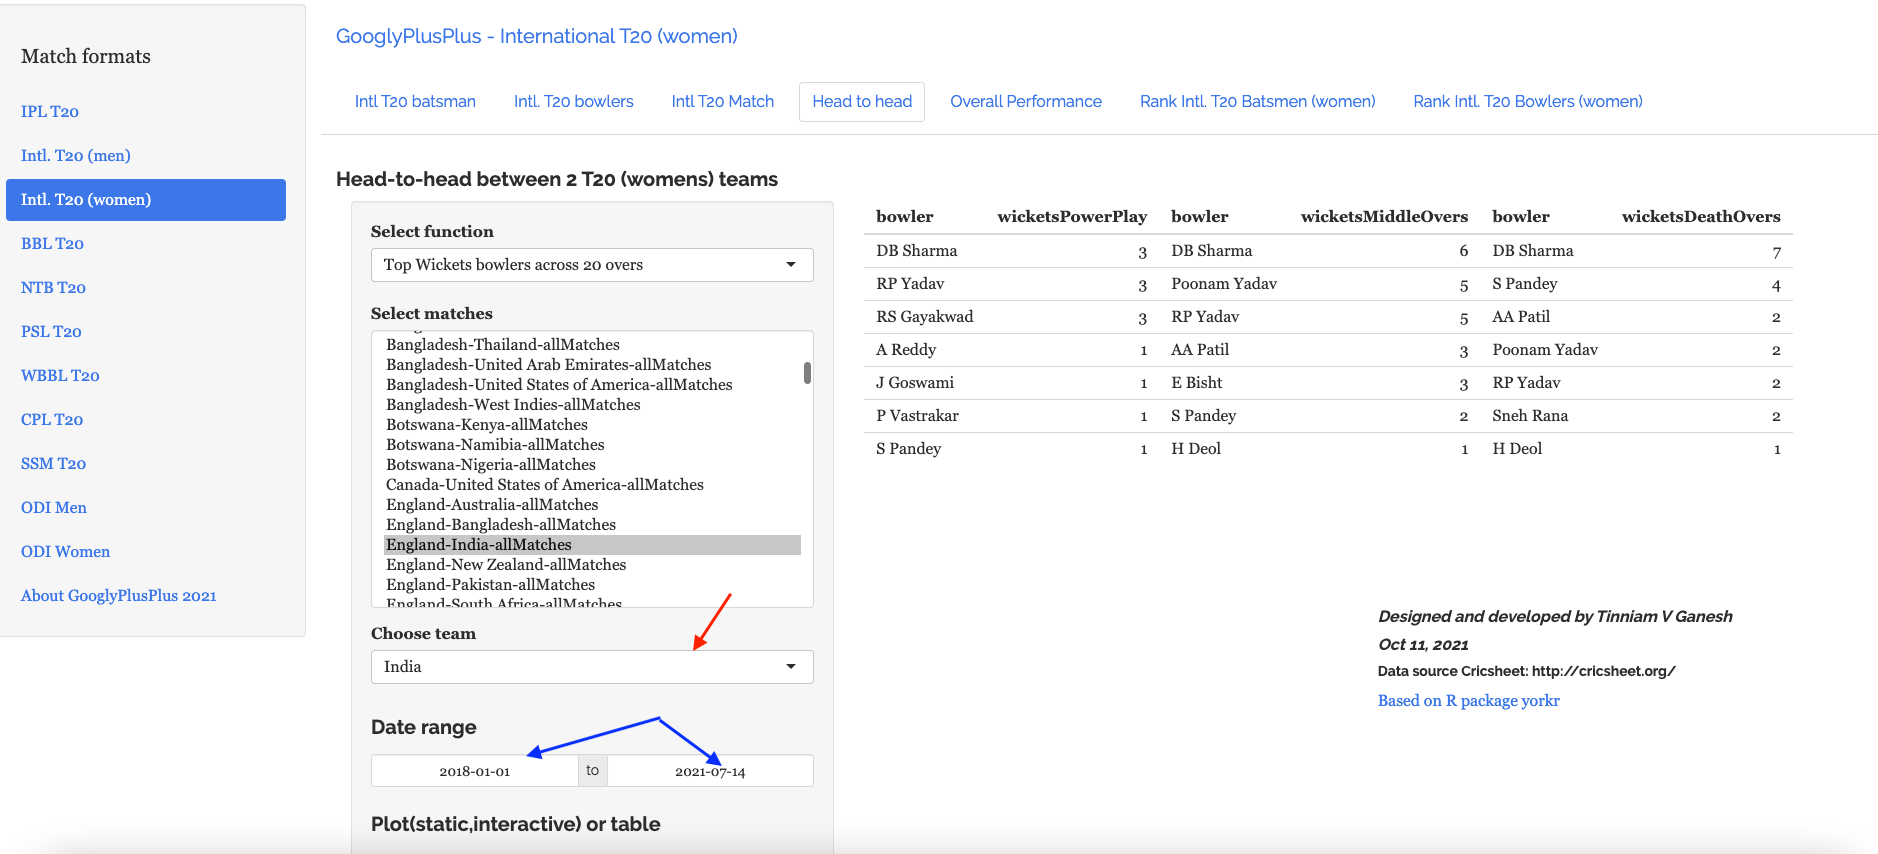Choose WBBL T20 match format
This screenshot has width=1878, height=854.
coord(60,376)
